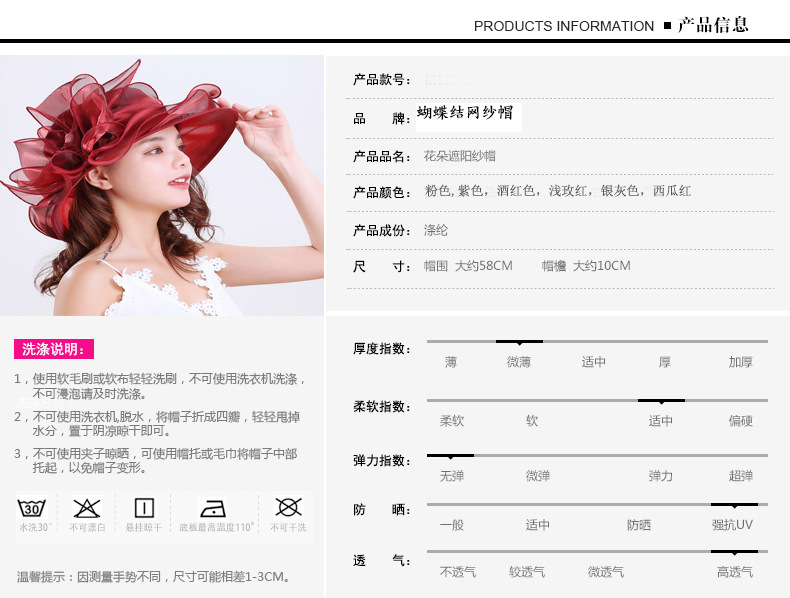
Task: Click the material value 涤纶
Action: point(436,231)
